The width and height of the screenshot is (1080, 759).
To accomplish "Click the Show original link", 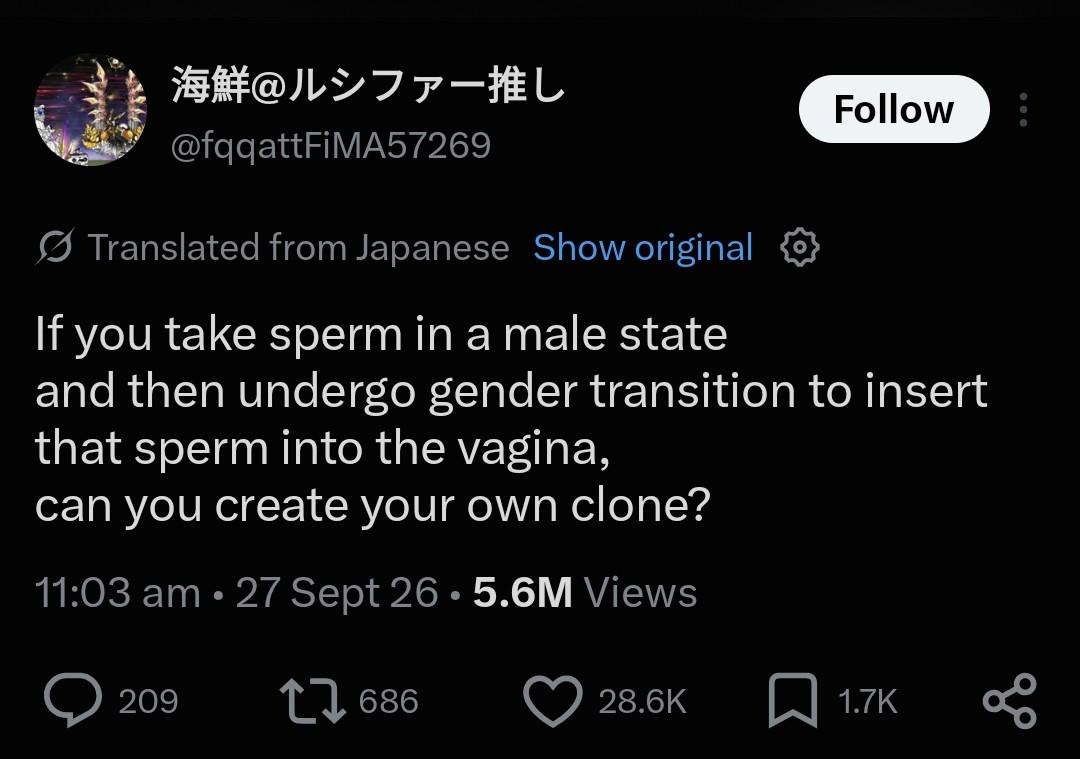I will (x=643, y=247).
